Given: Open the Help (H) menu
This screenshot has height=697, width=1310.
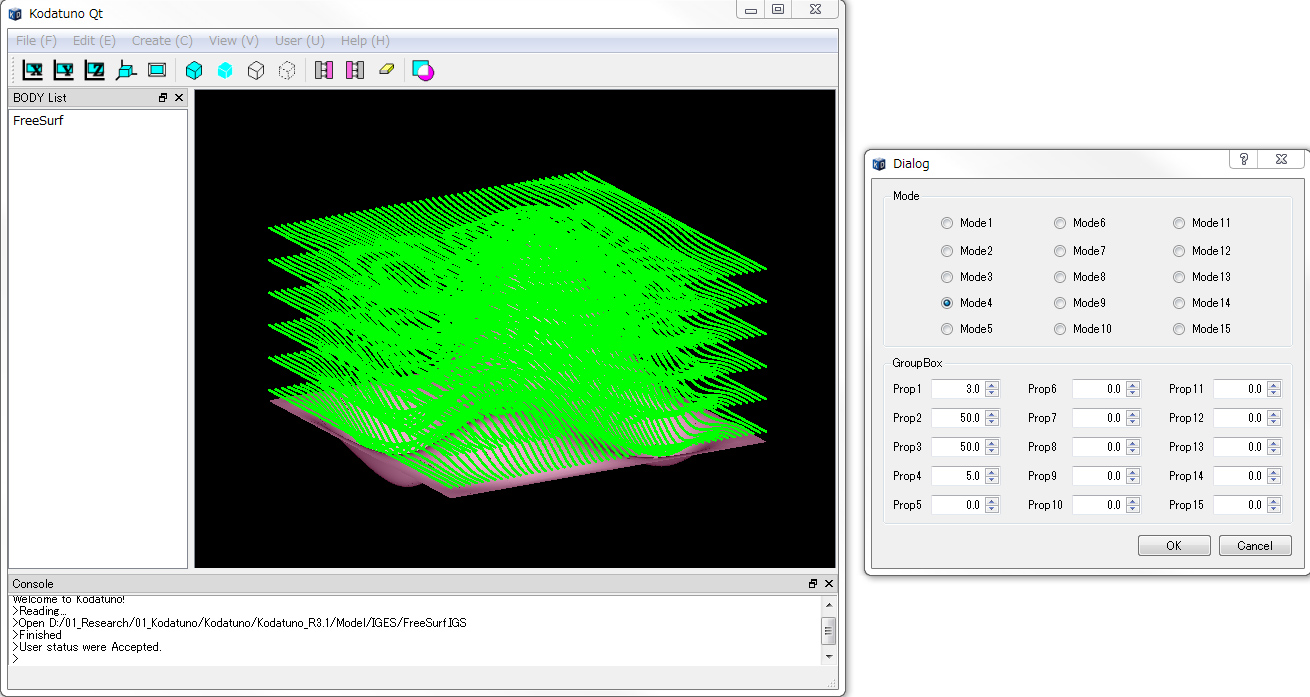Looking at the screenshot, I should click(x=365, y=41).
